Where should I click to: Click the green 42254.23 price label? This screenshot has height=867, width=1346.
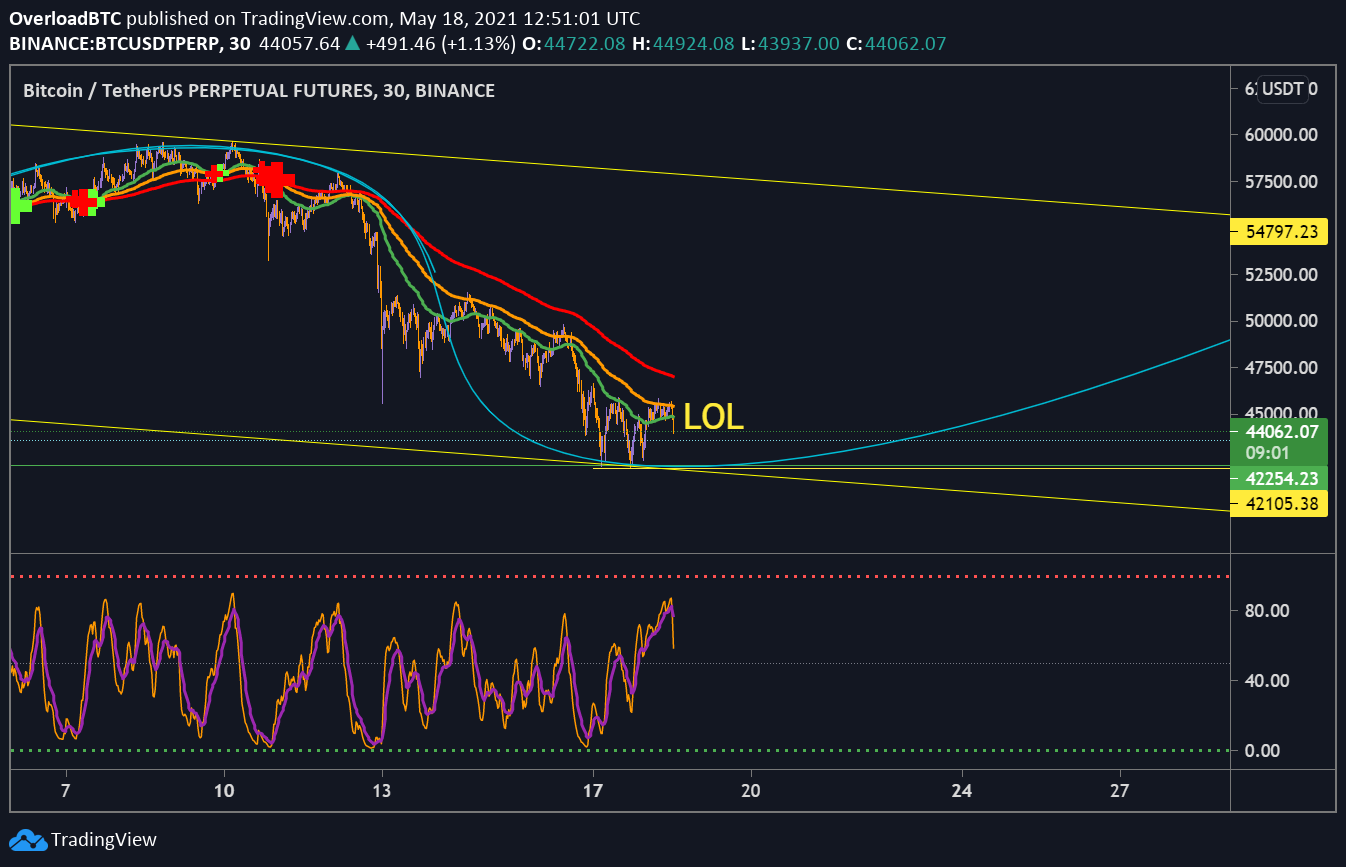[x=1279, y=477]
